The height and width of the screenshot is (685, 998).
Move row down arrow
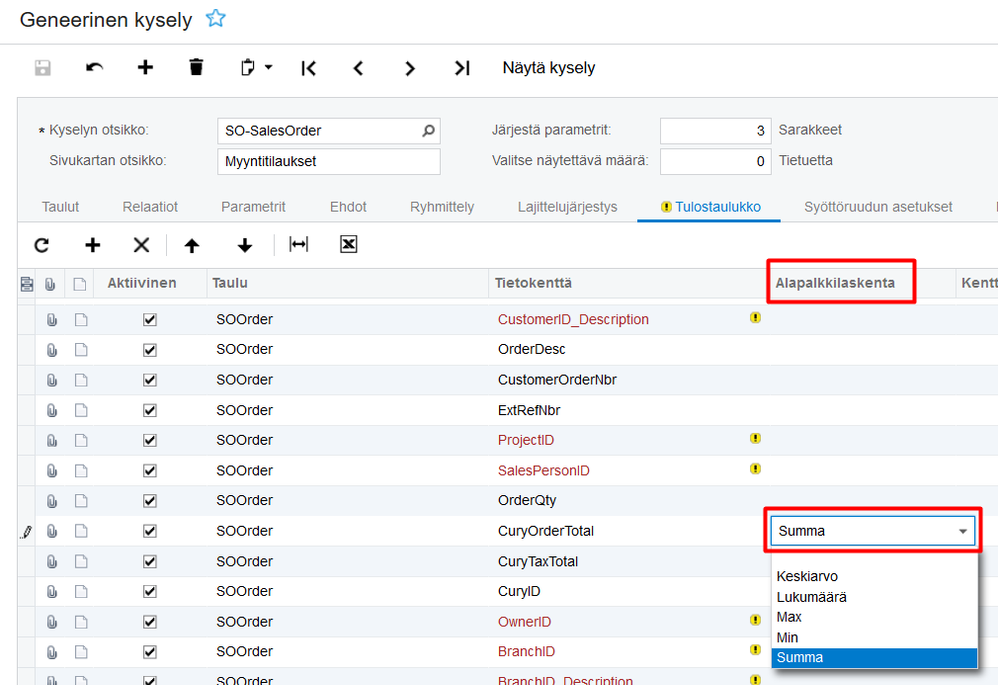point(245,245)
